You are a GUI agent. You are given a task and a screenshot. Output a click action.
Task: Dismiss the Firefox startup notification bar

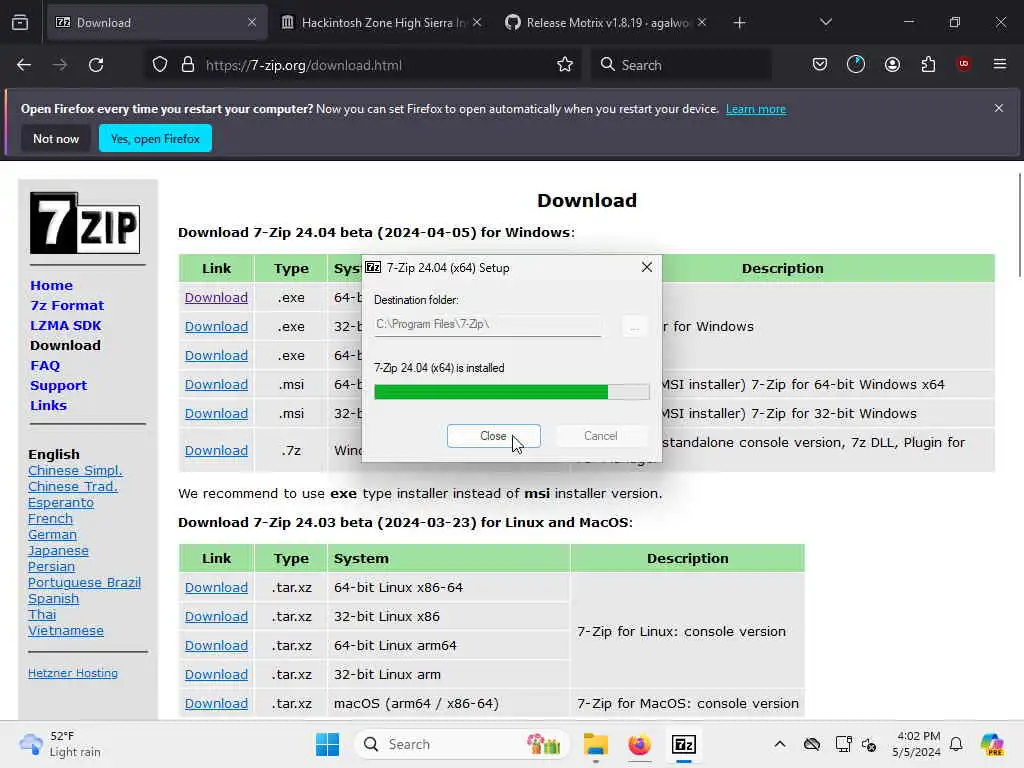coord(999,108)
